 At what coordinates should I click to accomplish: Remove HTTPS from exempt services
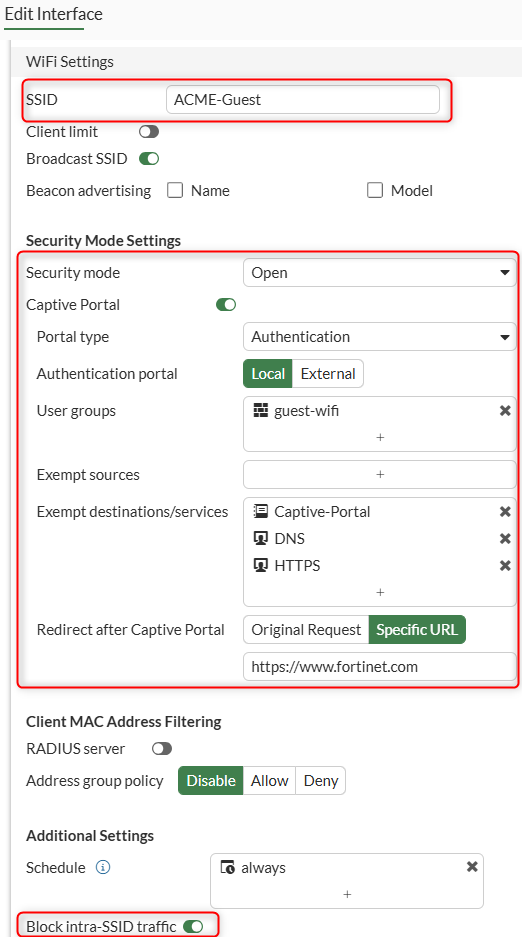[505, 565]
